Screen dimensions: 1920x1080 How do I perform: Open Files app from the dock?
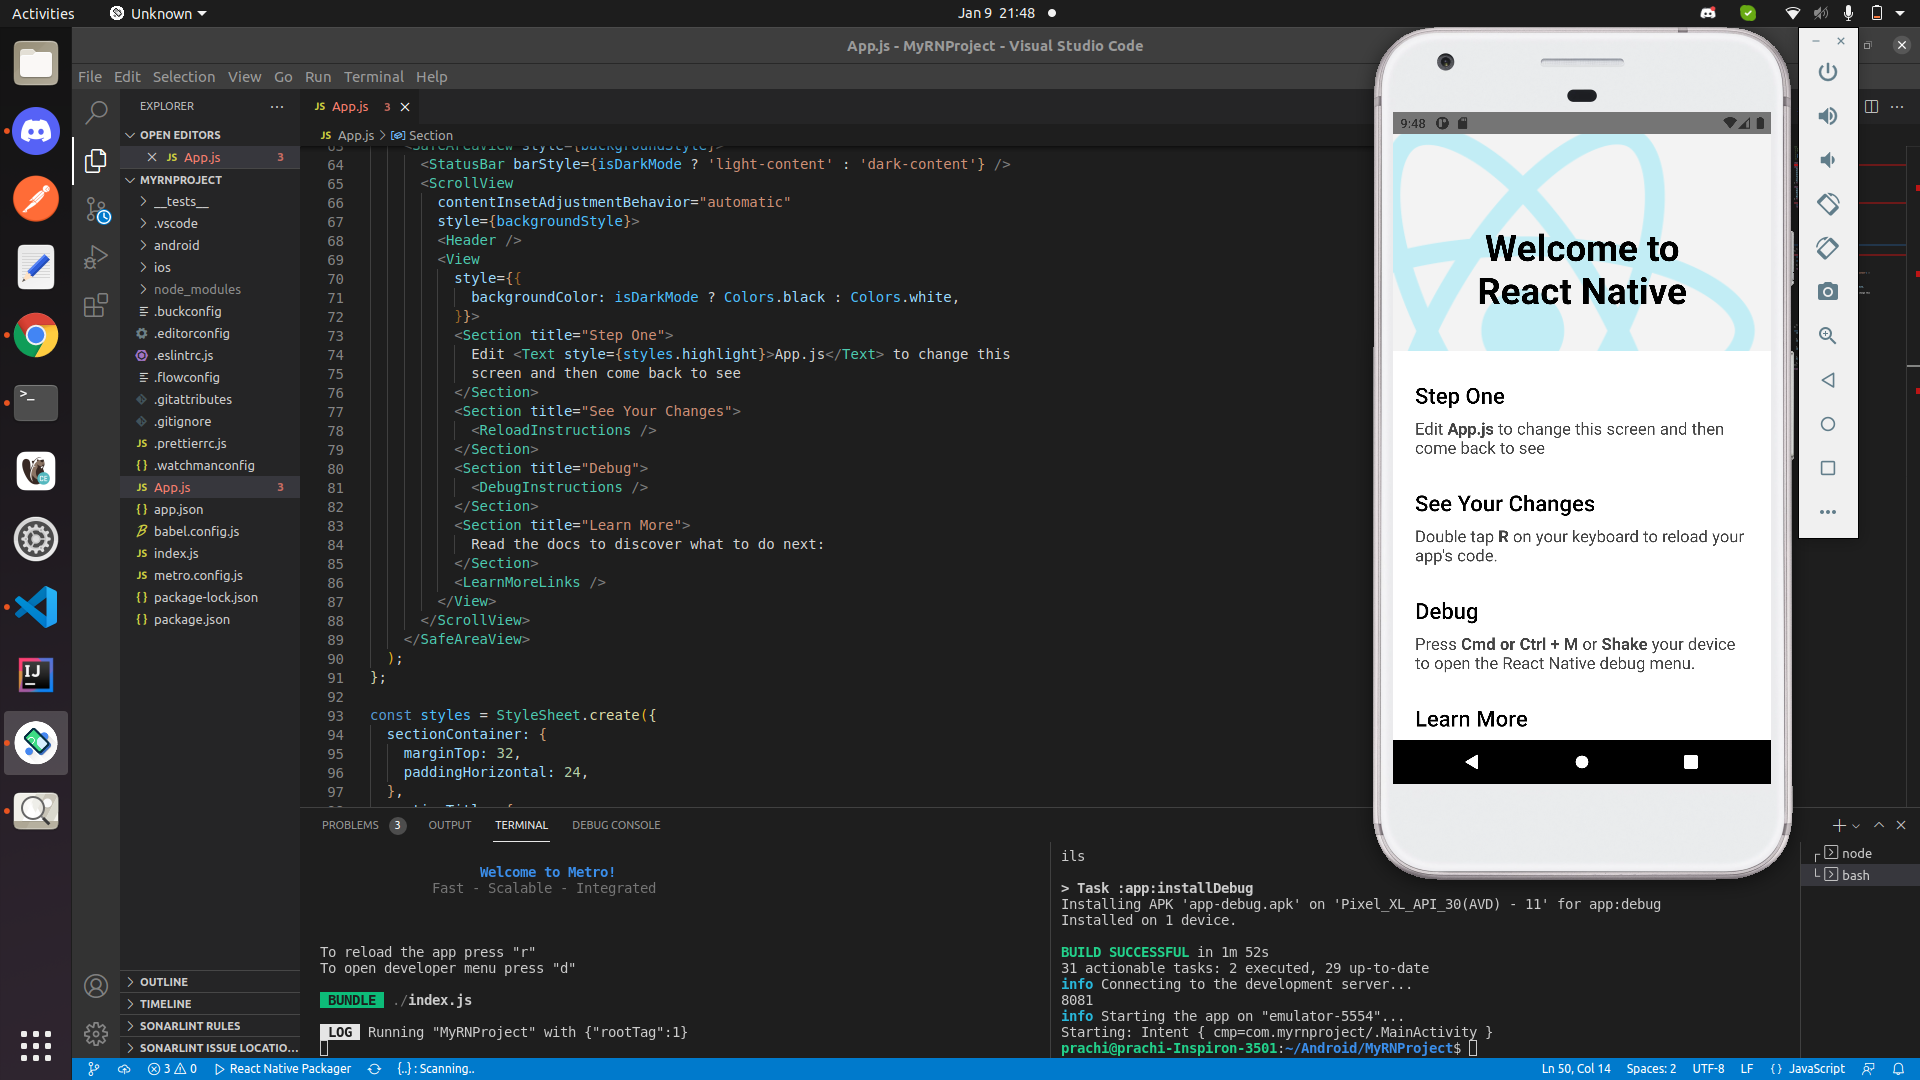tap(36, 63)
